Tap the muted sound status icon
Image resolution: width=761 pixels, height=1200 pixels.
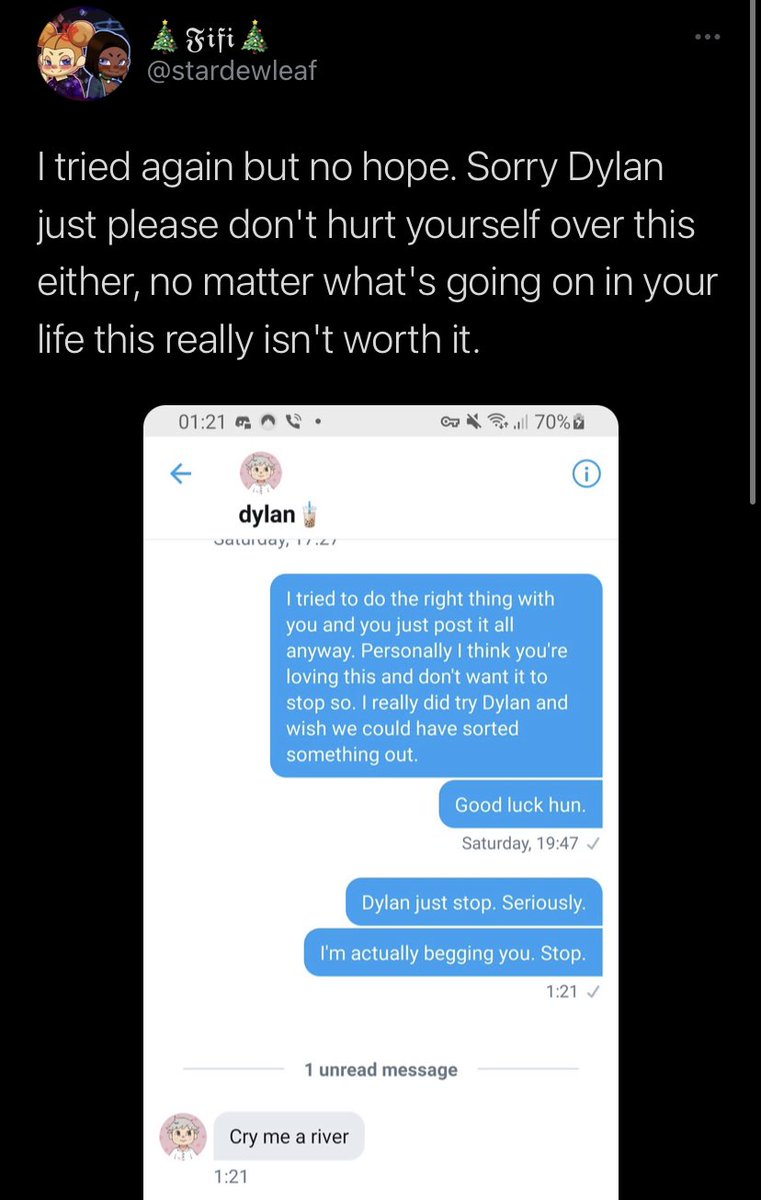(x=474, y=422)
